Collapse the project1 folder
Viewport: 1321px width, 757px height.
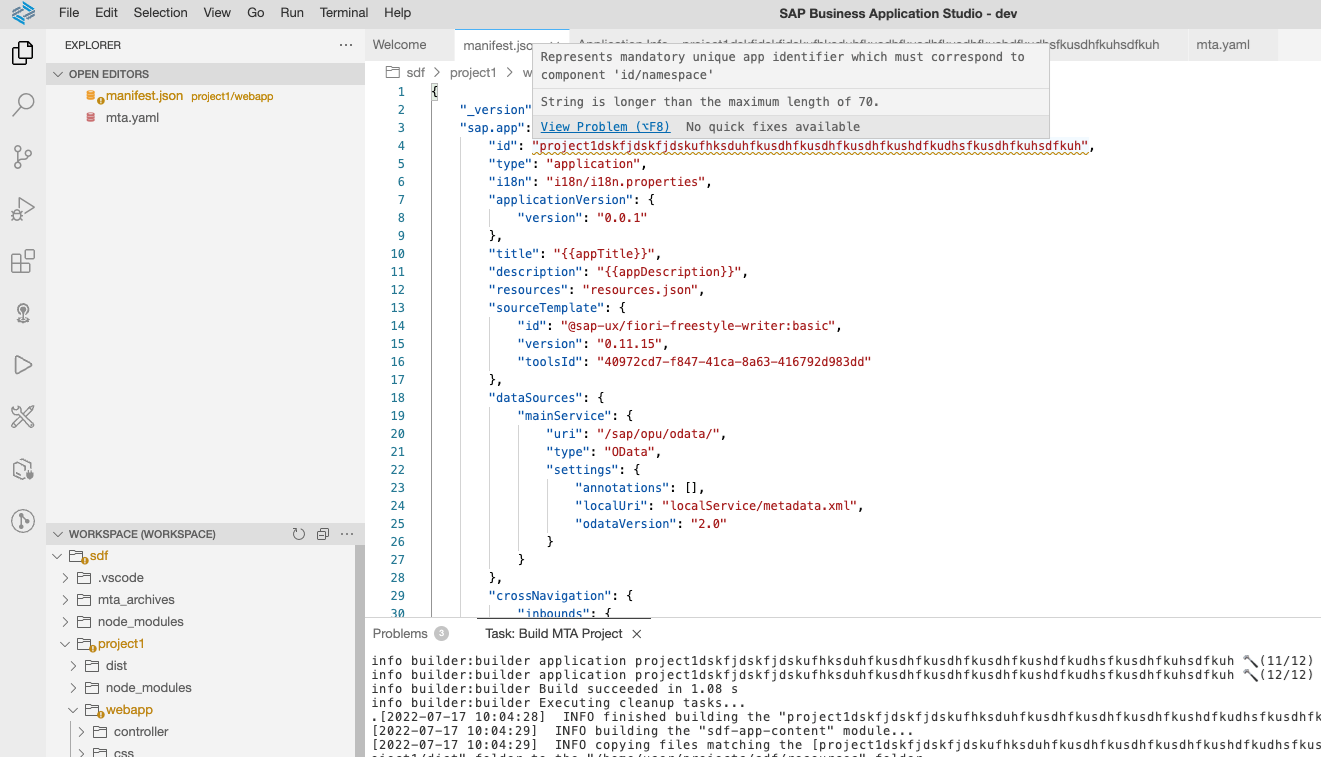pos(66,644)
